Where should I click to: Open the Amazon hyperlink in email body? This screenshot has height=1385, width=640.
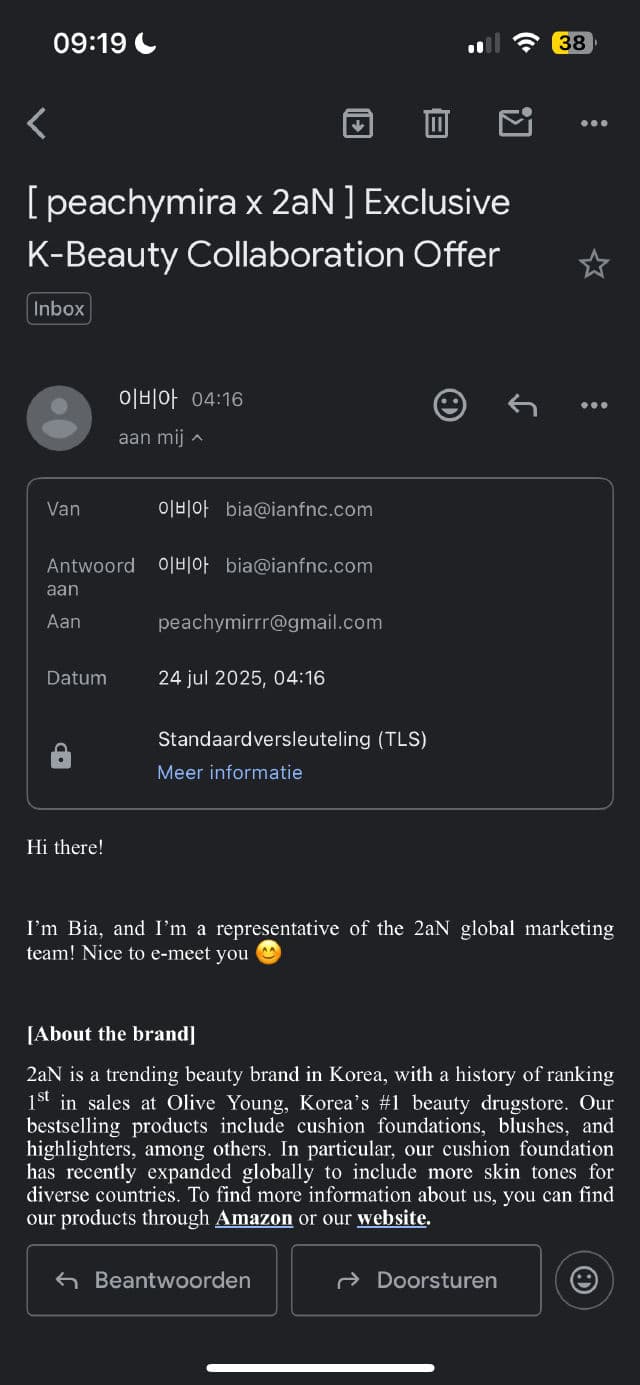pyautogui.click(x=254, y=1219)
